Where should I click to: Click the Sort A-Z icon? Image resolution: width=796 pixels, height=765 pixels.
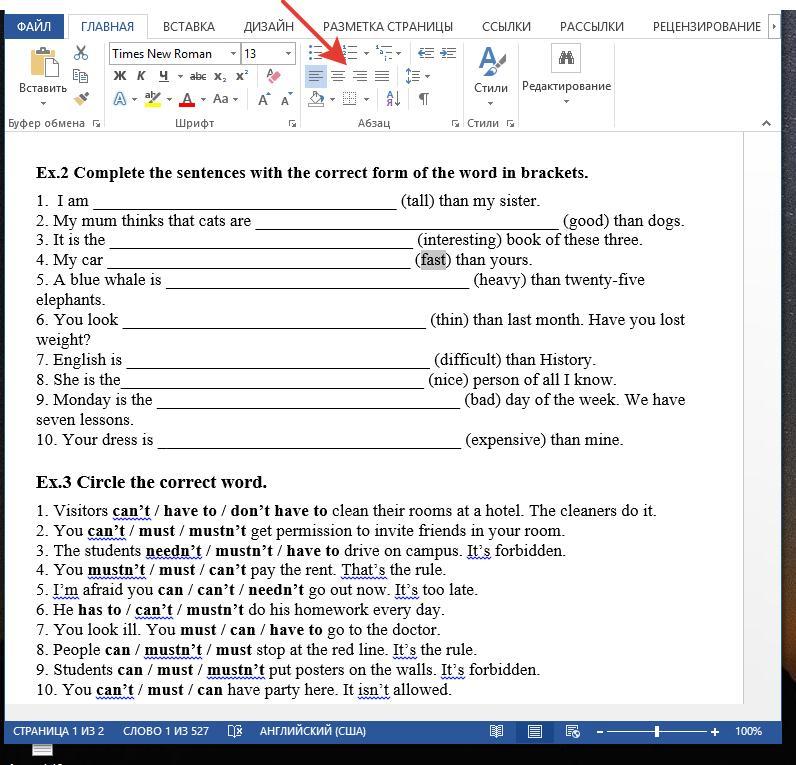[x=393, y=99]
